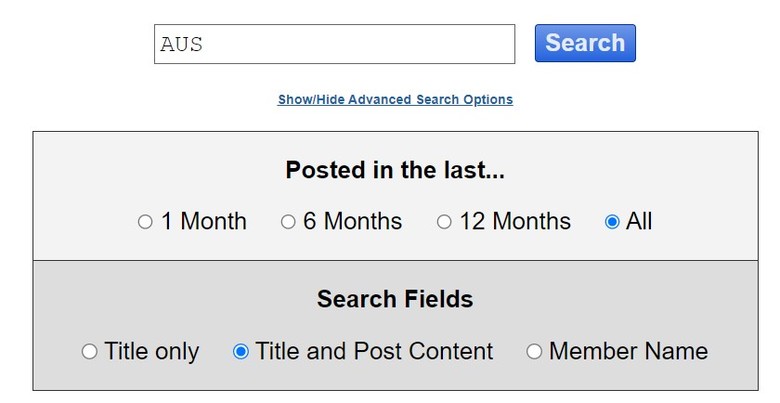Screen dimensions: 780x403
Task: Click the 'Search Fields' heading
Action: click(x=395, y=299)
